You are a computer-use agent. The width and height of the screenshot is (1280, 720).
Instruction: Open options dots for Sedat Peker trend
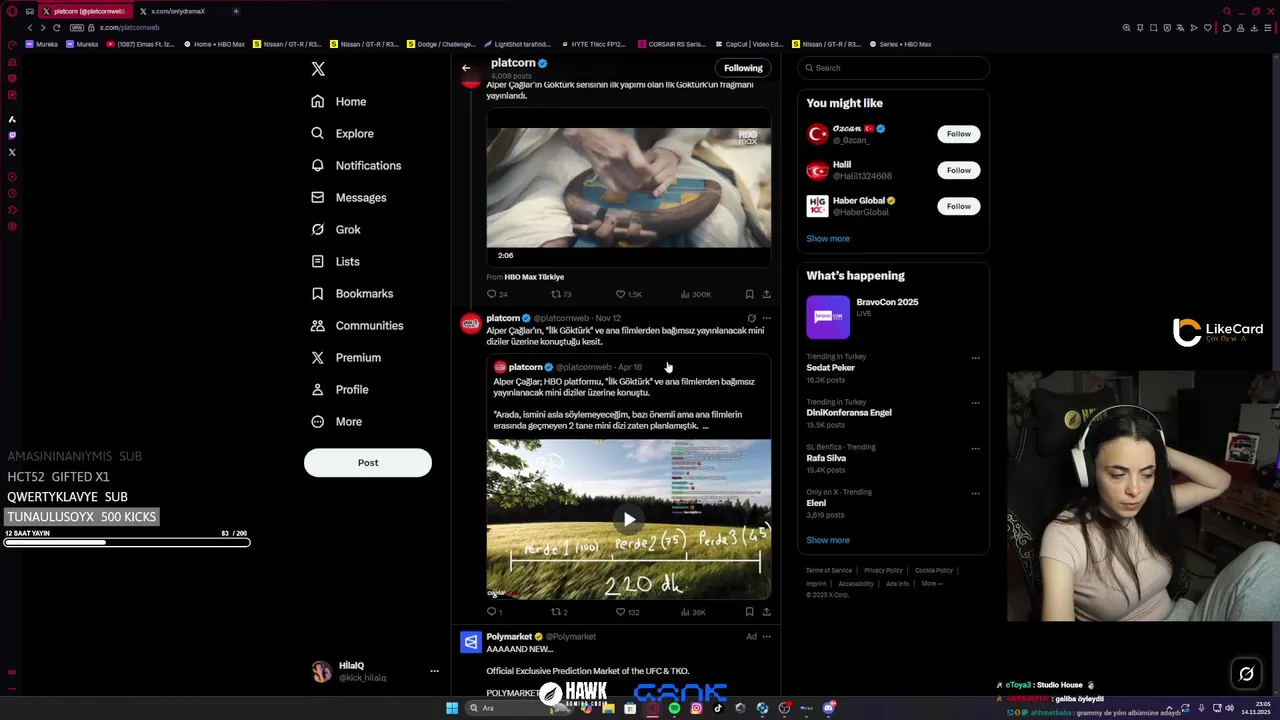click(x=975, y=358)
